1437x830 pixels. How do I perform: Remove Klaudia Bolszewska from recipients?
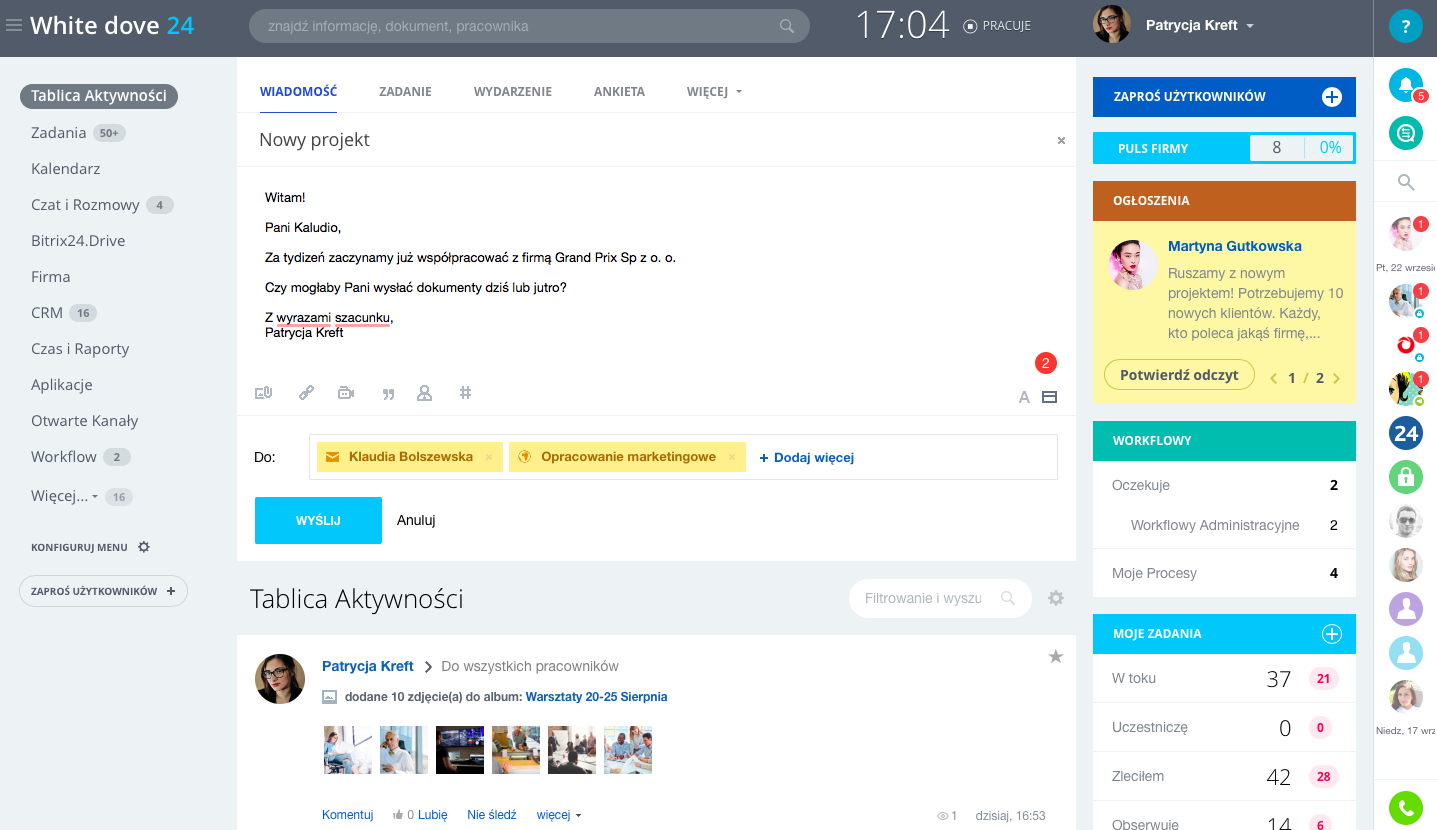(x=489, y=457)
